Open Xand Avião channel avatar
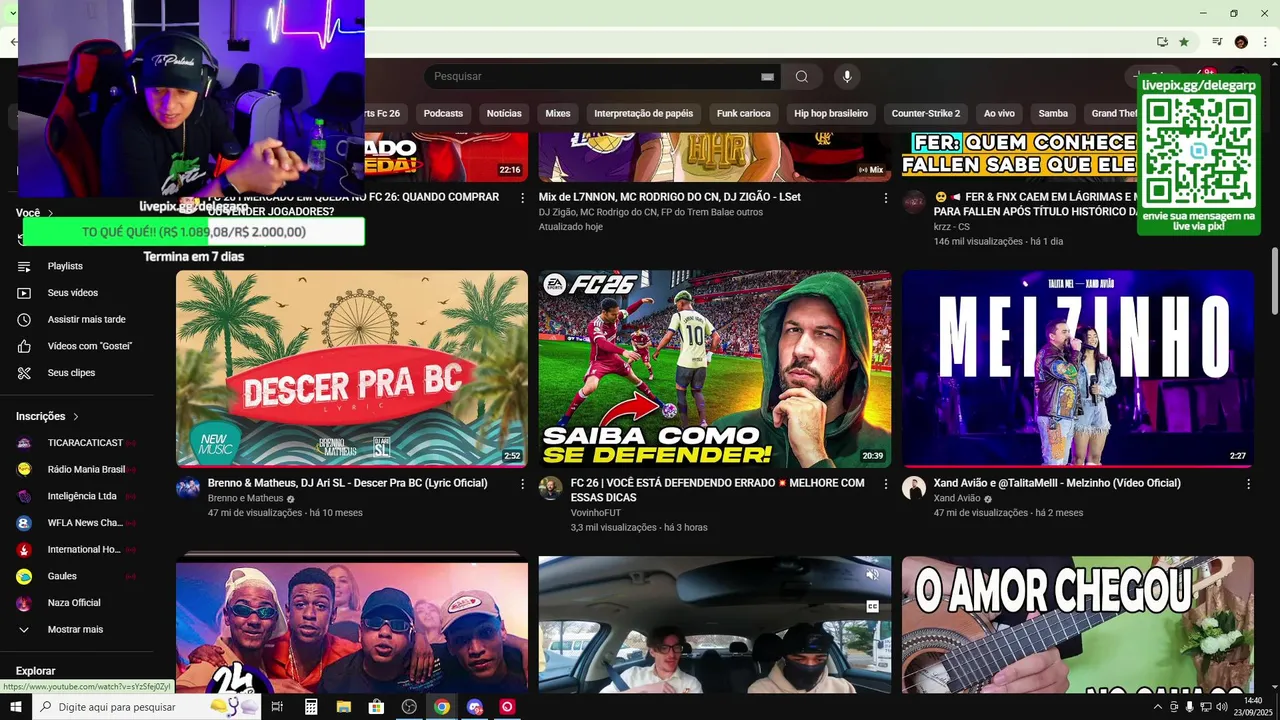The image size is (1280, 720). tap(914, 488)
